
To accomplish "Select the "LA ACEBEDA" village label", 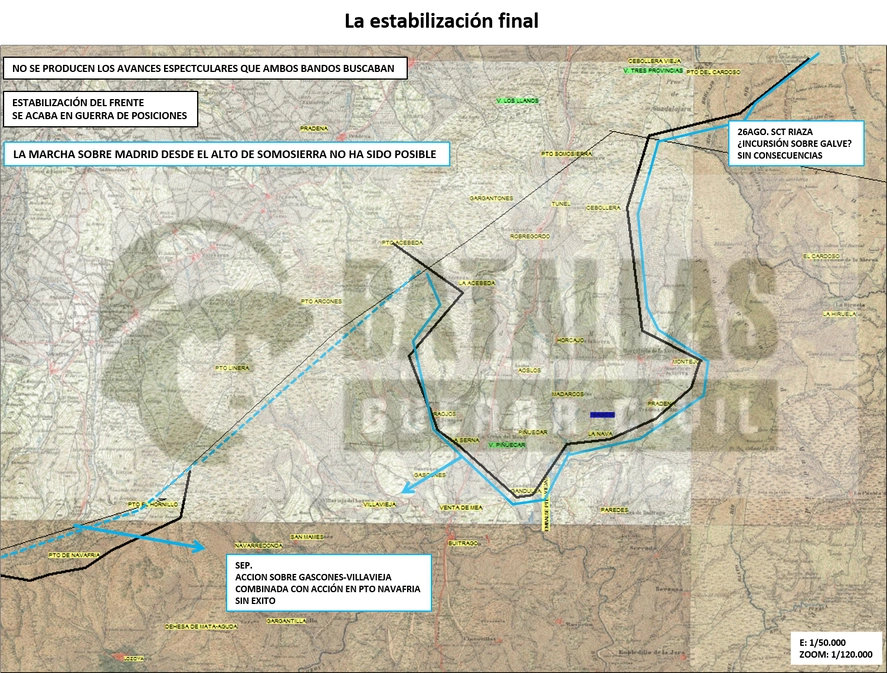I will click(477, 283).
